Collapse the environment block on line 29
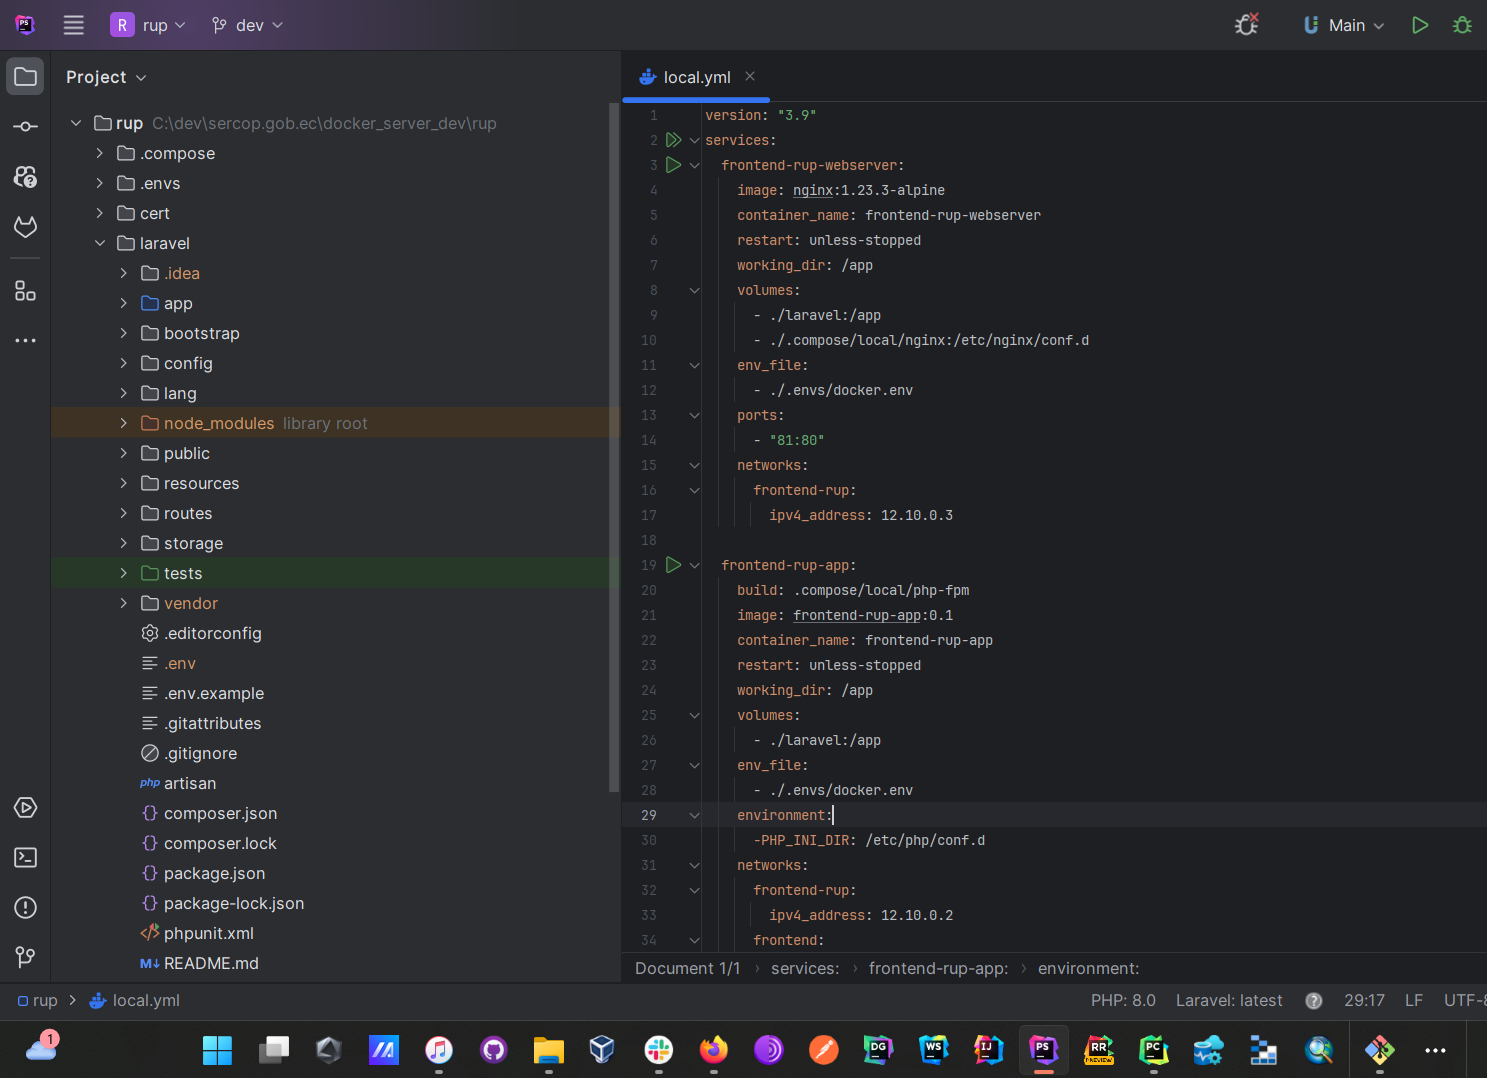Viewport: 1487px width, 1078px height. (x=694, y=815)
